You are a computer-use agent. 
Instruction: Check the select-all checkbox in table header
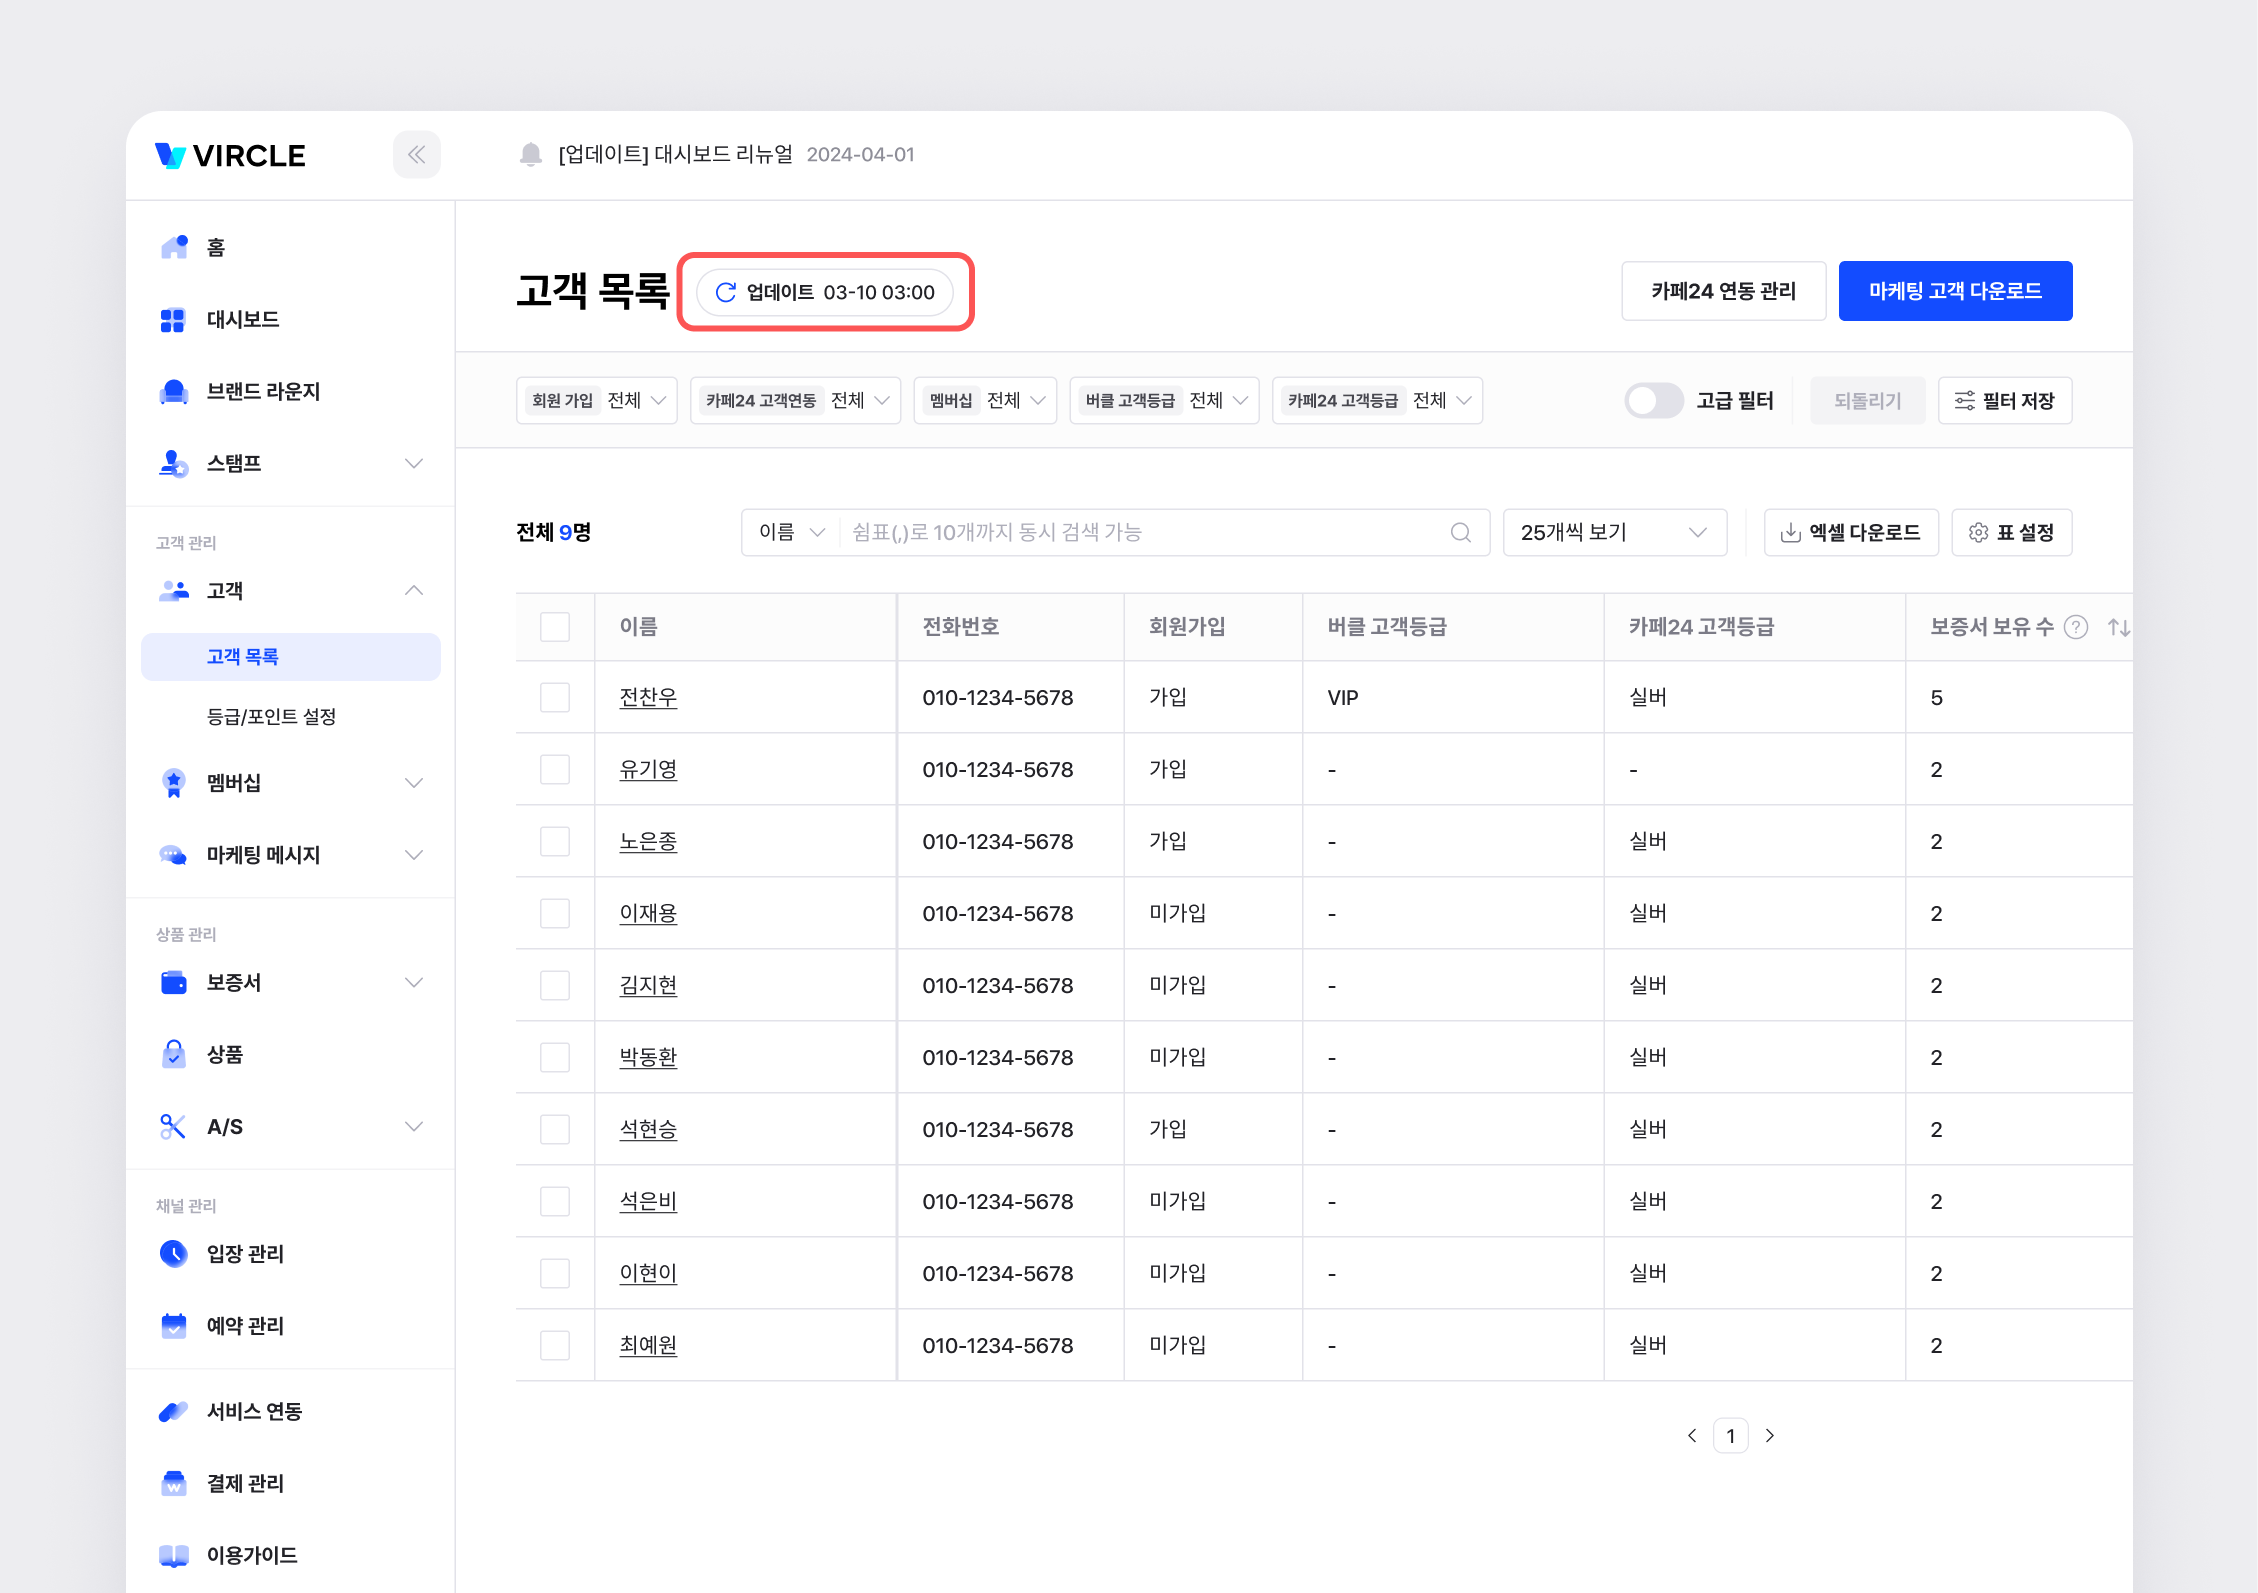tap(555, 627)
